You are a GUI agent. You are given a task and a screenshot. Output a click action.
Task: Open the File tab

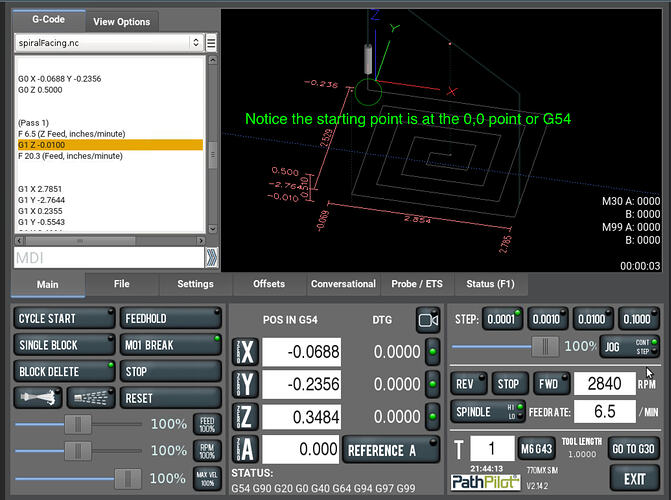point(122,284)
